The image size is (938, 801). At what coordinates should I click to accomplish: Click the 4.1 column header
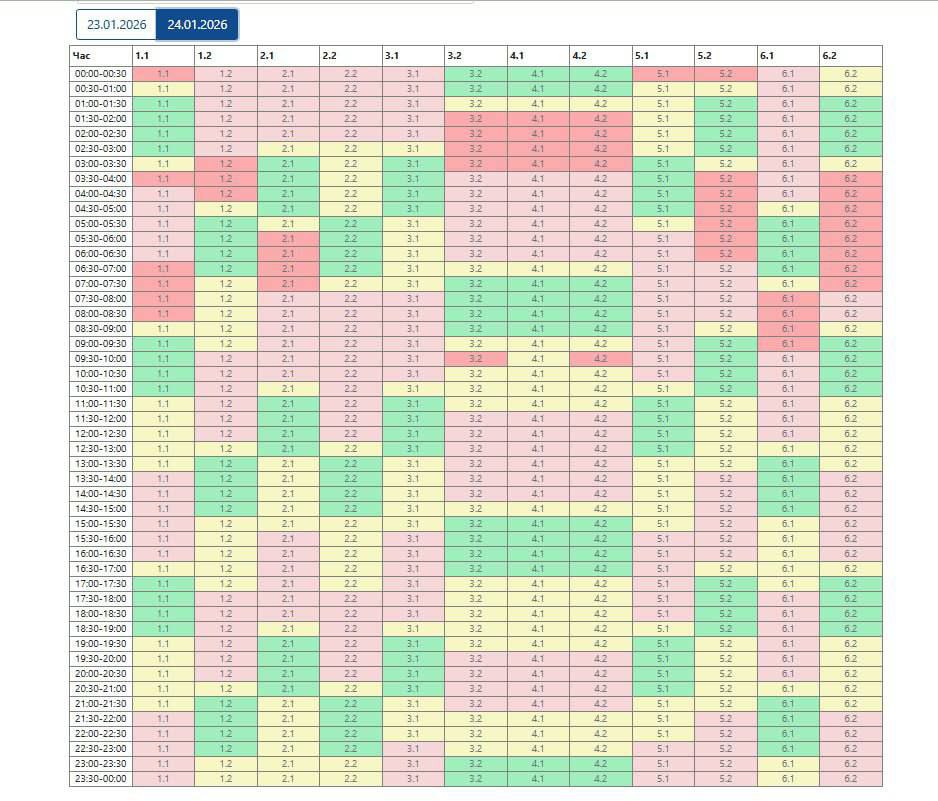(538, 56)
